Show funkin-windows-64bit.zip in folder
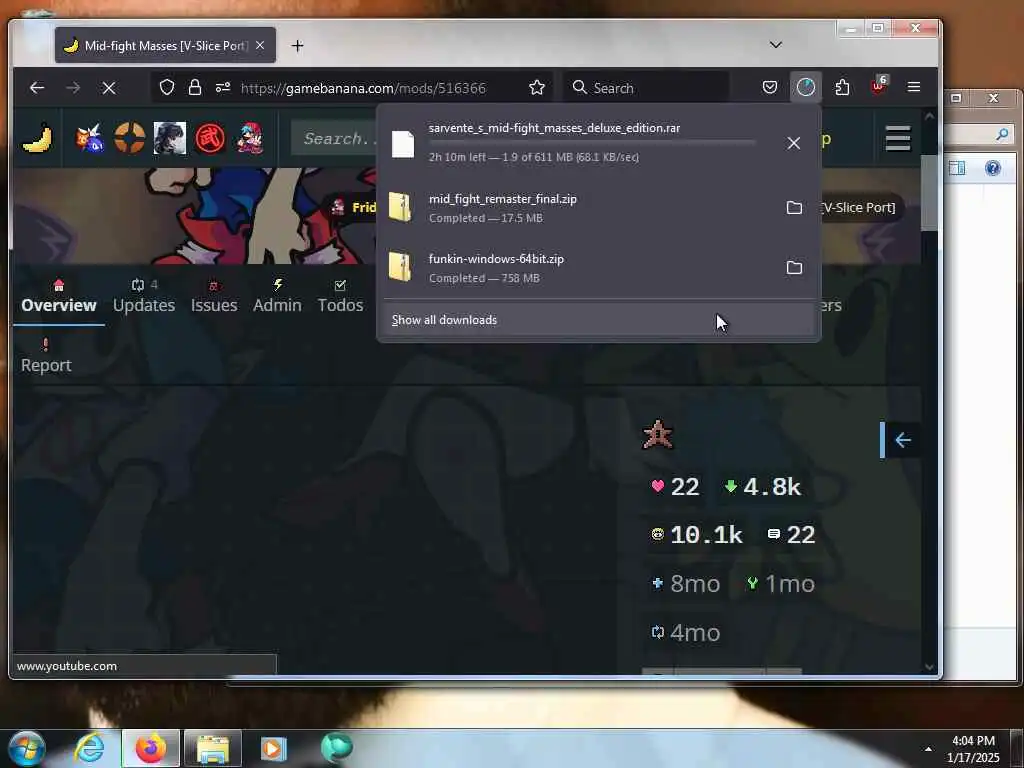Viewport: 1024px width, 768px height. (794, 268)
